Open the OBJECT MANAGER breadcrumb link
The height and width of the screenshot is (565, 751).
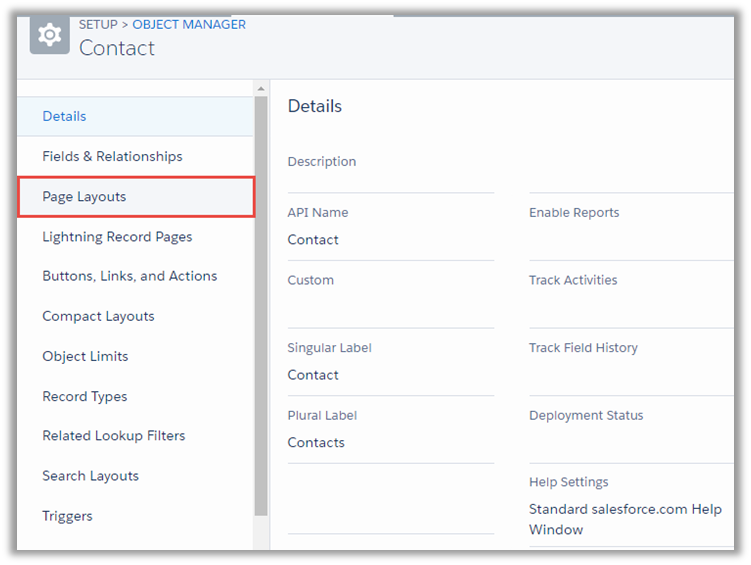point(189,24)
